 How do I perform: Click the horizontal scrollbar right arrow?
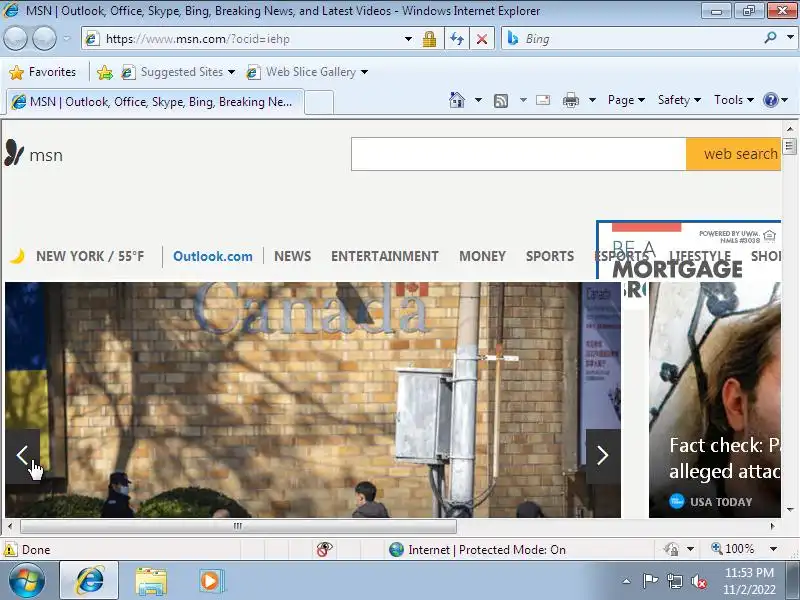[773, 526]
